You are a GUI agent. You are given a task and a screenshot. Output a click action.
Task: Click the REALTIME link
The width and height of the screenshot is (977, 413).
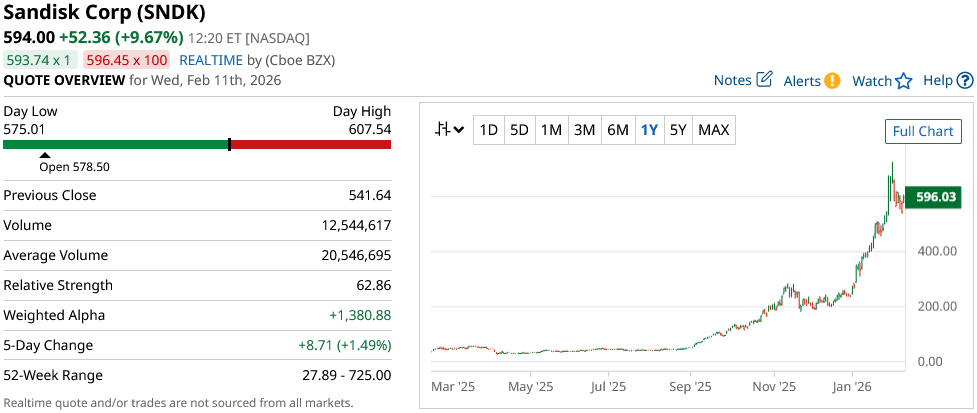210,60
